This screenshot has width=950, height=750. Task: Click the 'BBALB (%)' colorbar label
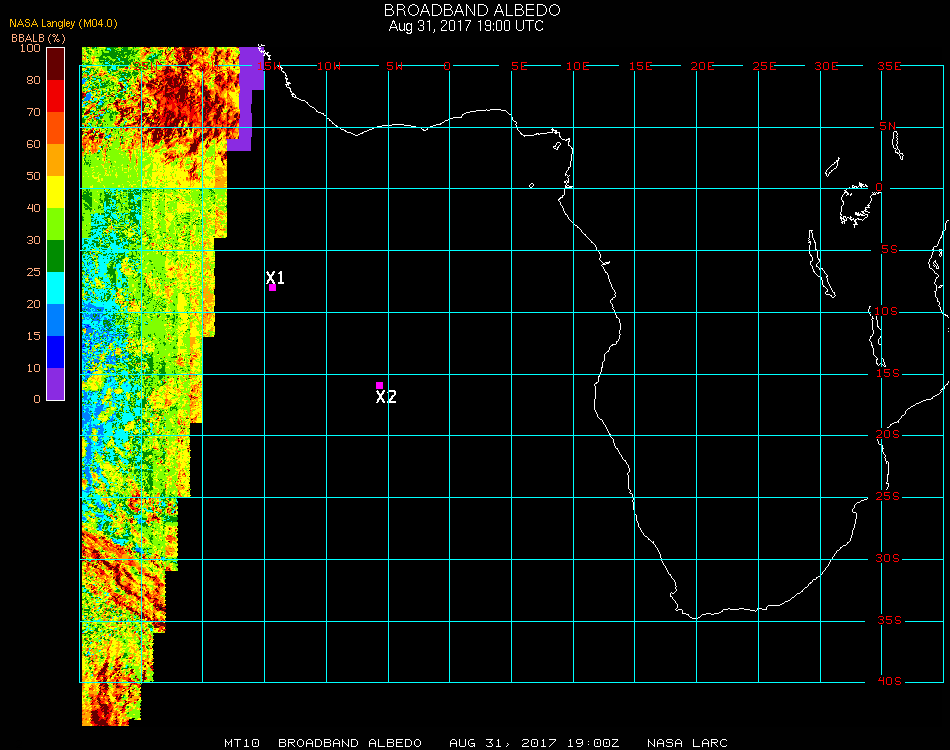(38, 38)
